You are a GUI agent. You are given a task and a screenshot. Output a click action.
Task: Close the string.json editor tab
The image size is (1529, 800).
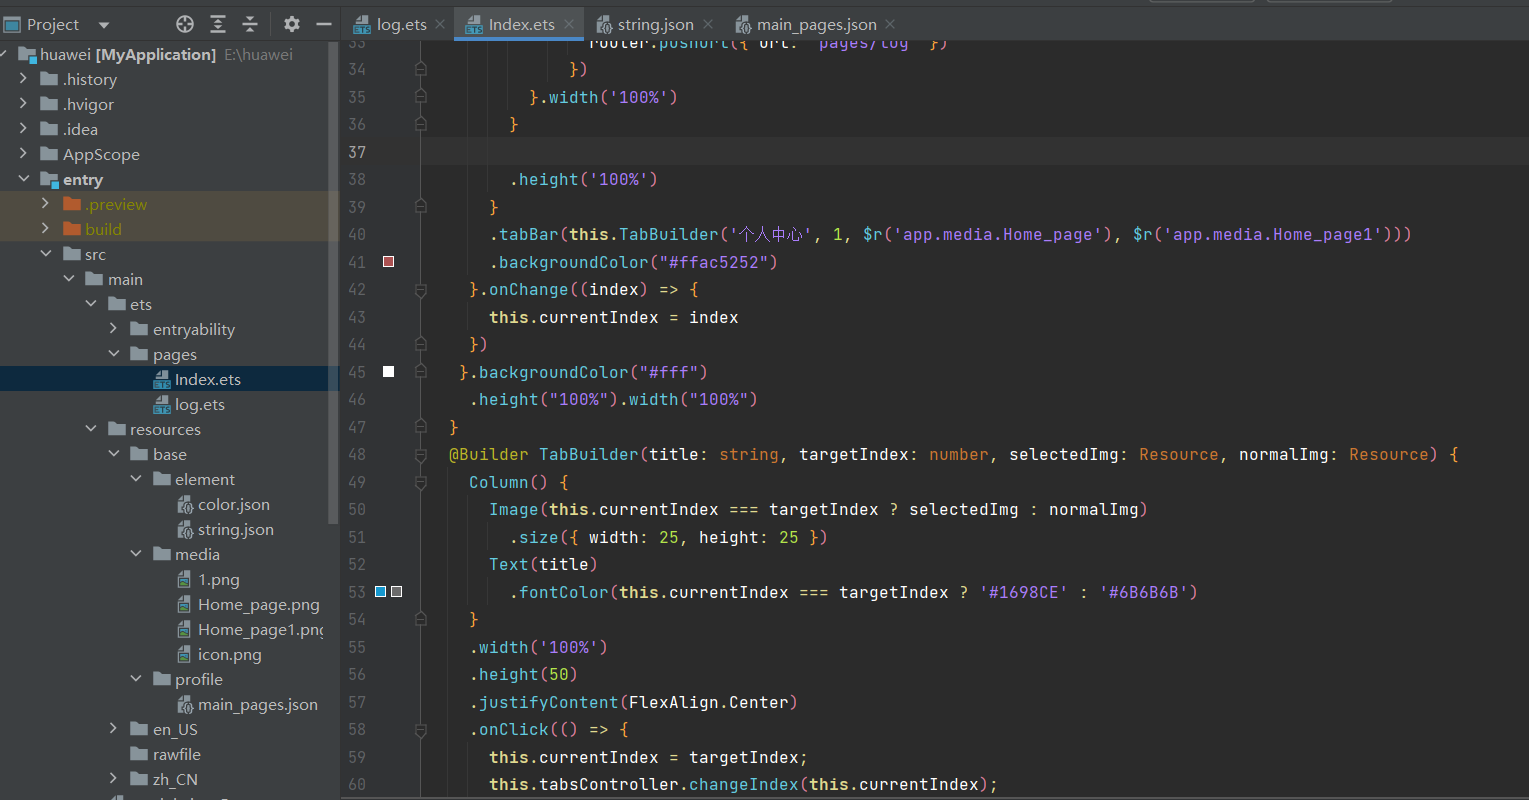click(708, 24)
